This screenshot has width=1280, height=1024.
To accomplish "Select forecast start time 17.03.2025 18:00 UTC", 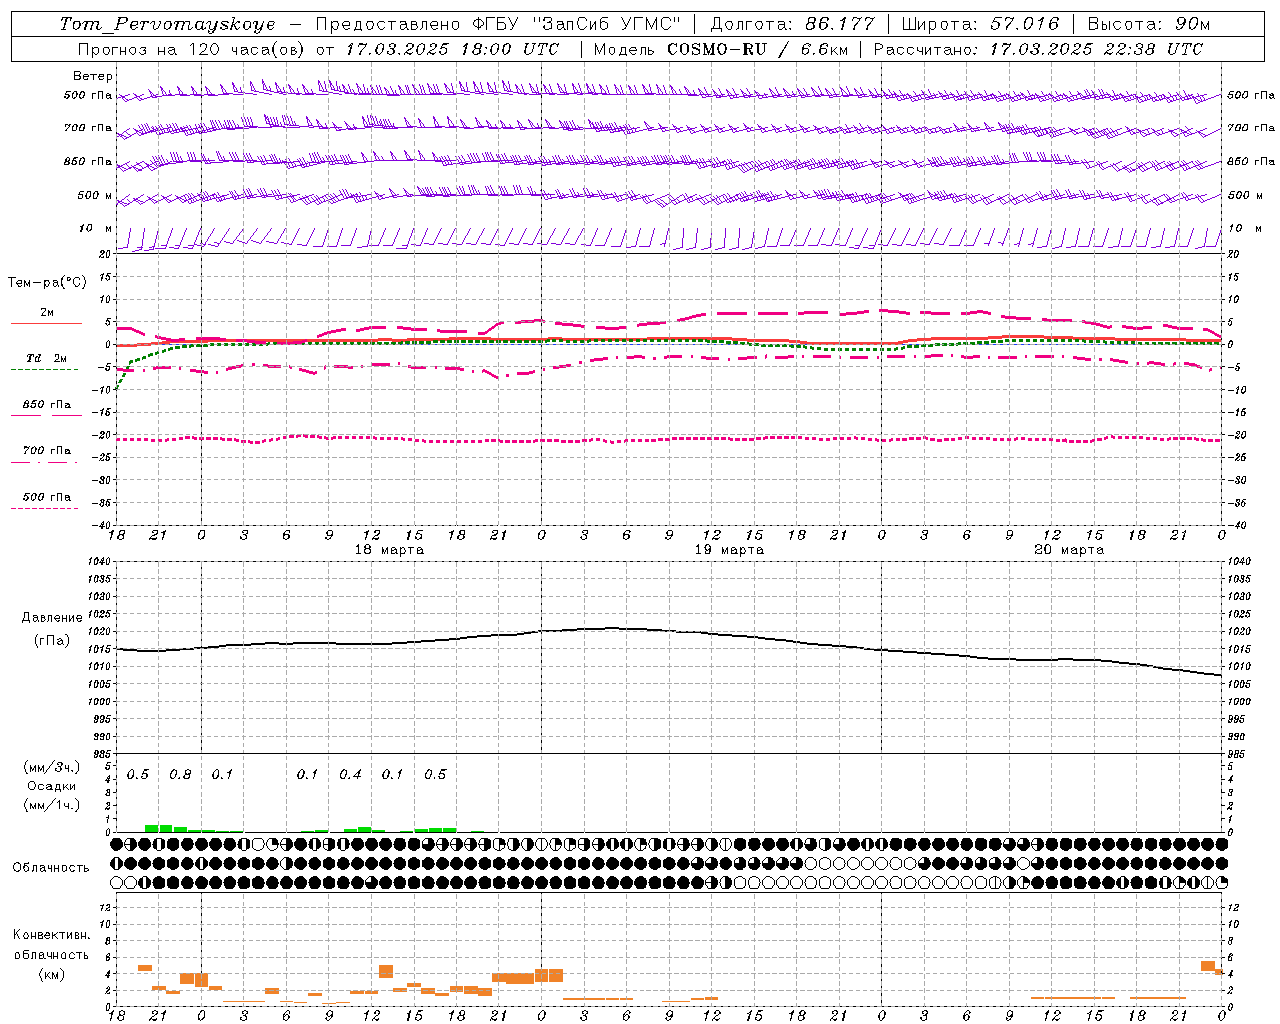I will (x=453, y=49).
